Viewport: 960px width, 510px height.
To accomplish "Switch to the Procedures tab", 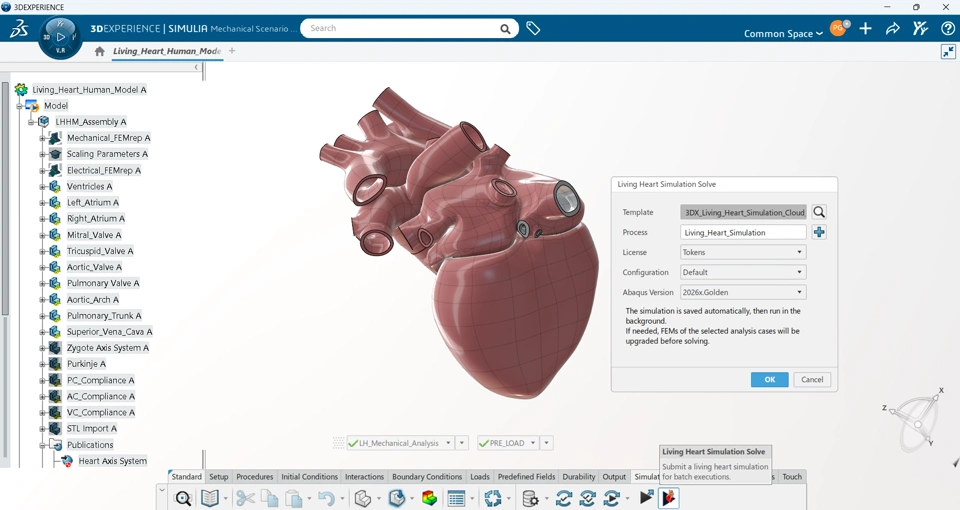I will click(255, 476).
